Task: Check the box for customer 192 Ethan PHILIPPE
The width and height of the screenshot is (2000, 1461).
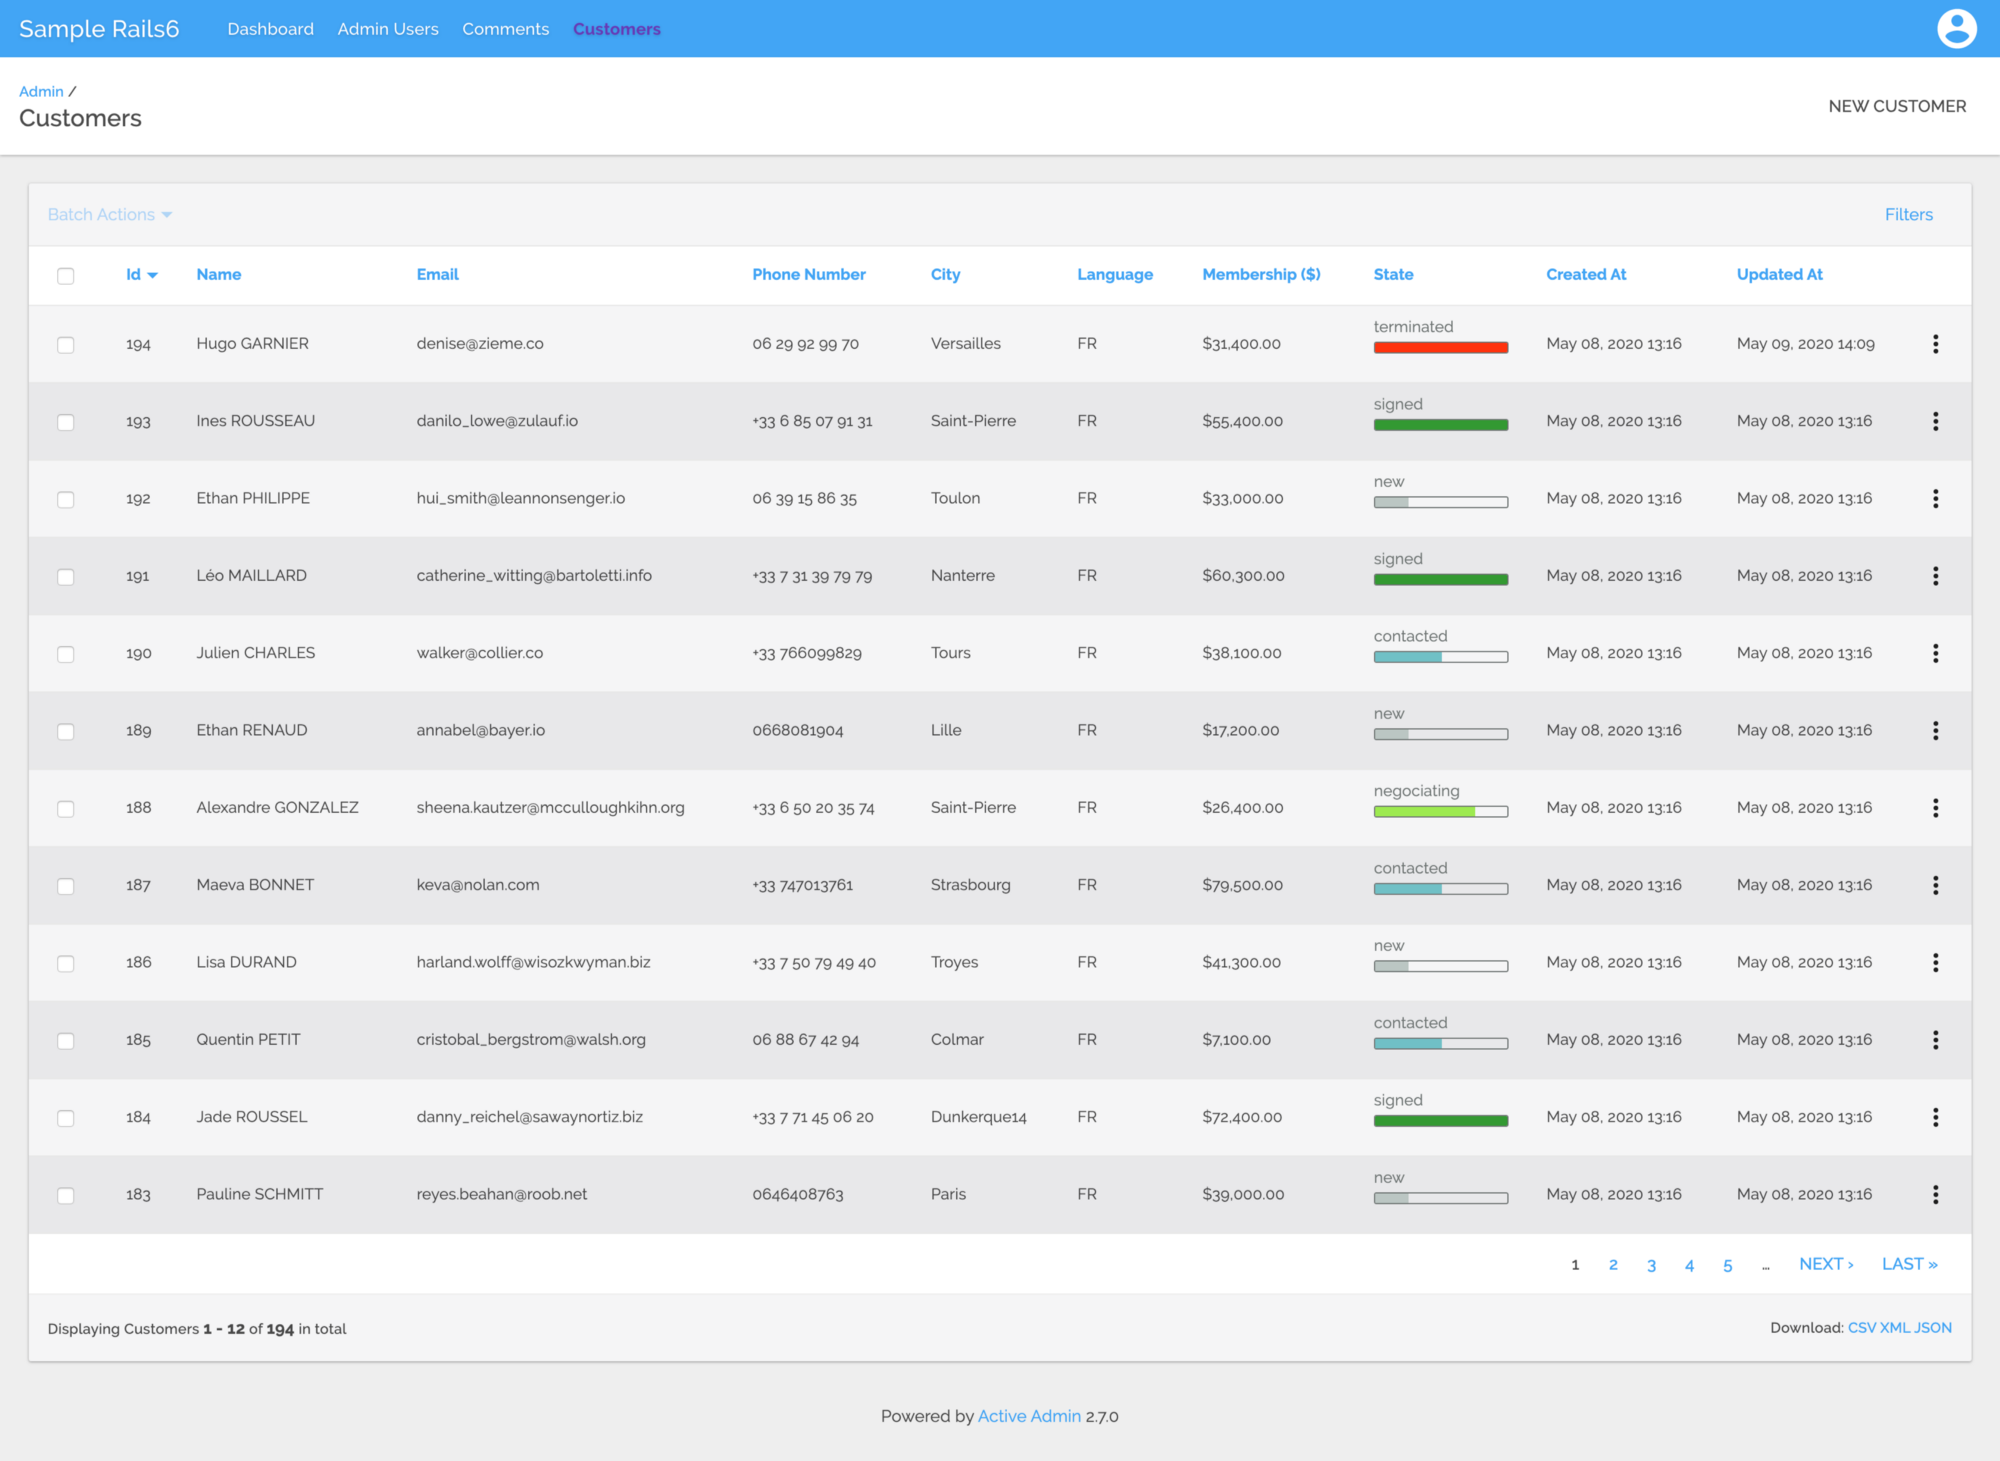Action: point(66,499)
